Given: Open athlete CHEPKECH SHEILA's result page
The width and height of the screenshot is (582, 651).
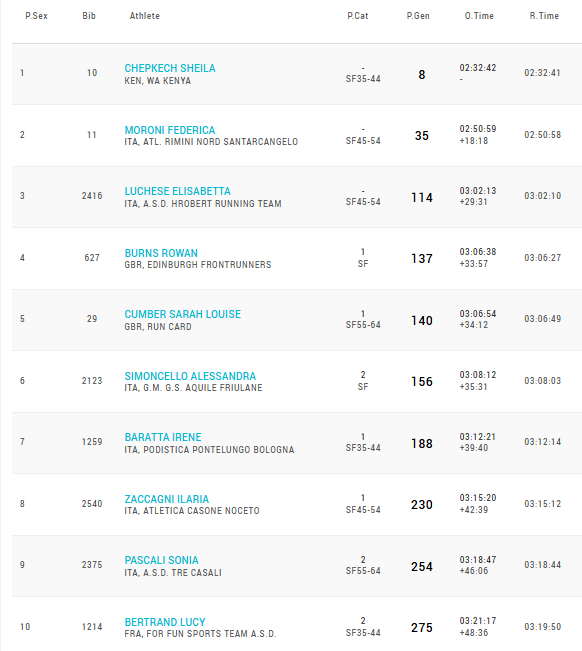Looking at the screenshot, I should [x=170, y=68].
